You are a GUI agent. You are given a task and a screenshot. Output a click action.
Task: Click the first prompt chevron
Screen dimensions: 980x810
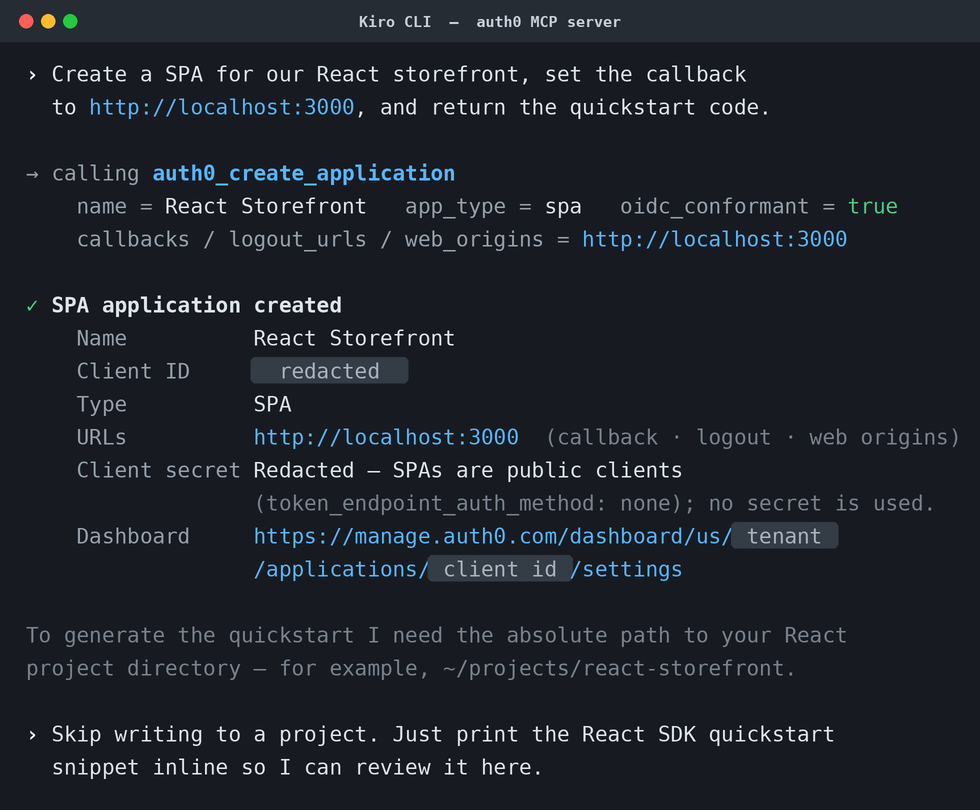click(32, 75)
